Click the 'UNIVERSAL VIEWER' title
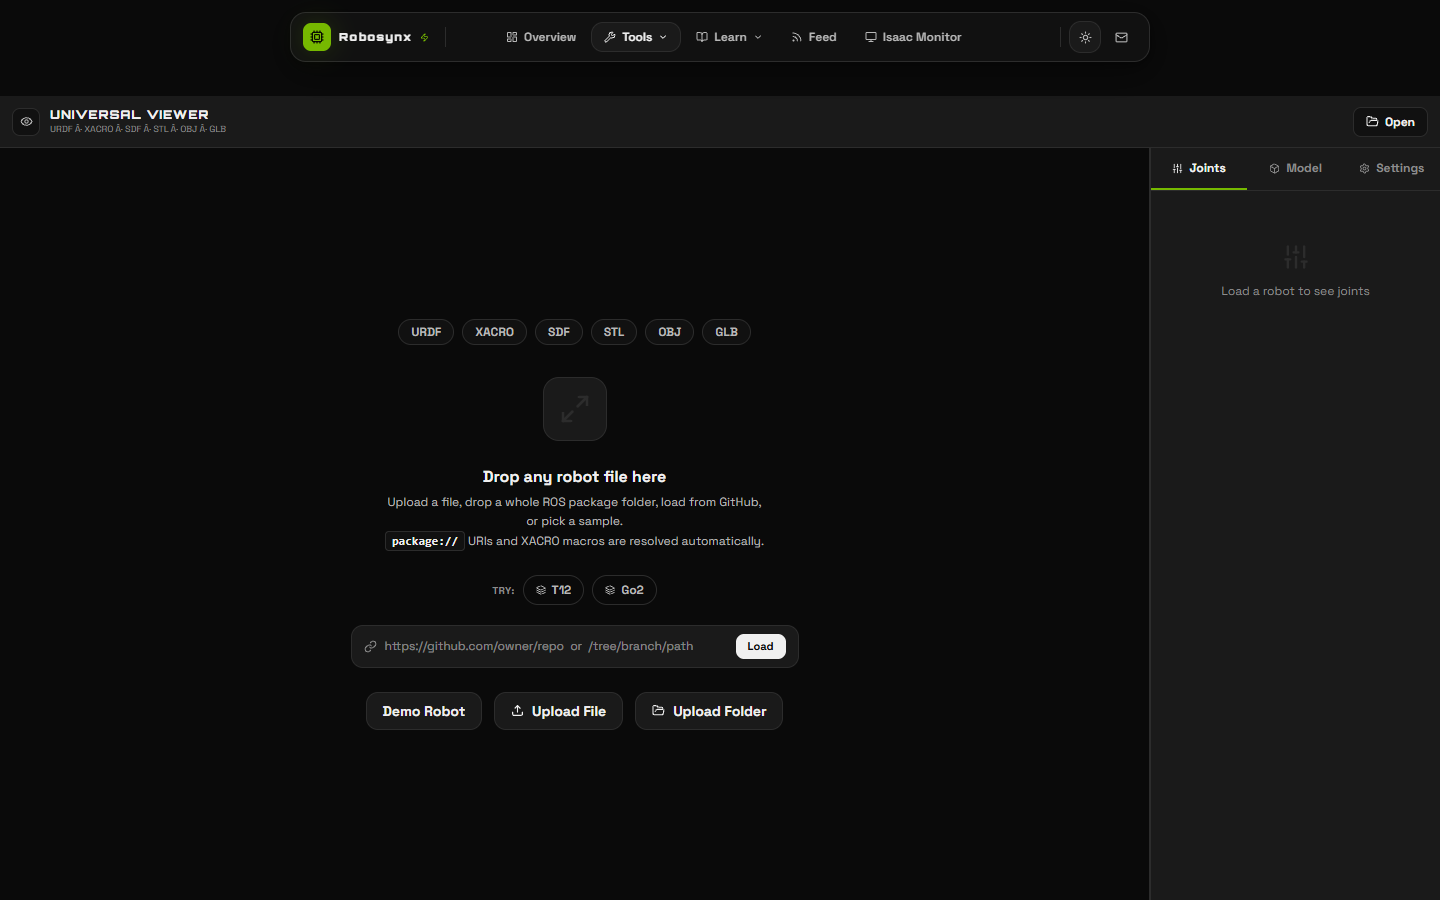1440x900 pixels. 129,115
